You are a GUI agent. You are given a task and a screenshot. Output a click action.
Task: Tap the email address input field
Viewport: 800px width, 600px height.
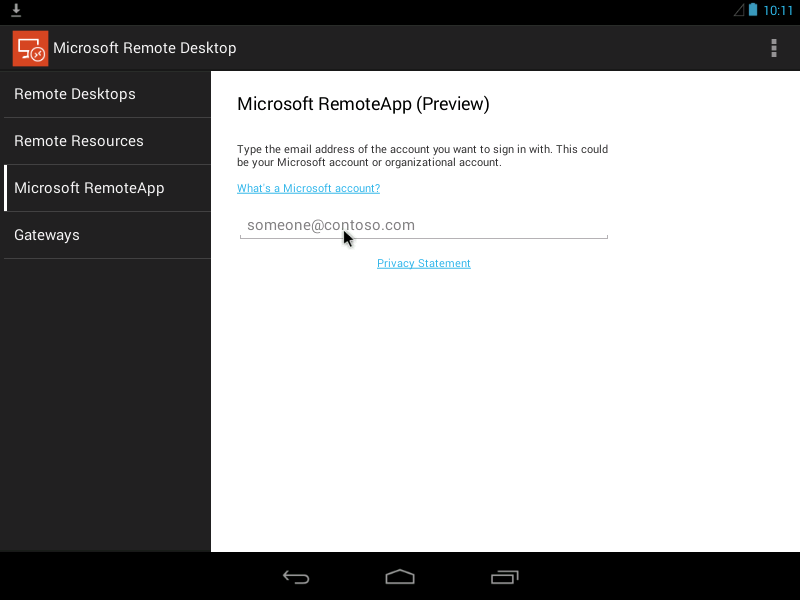(x=423, y=225)
